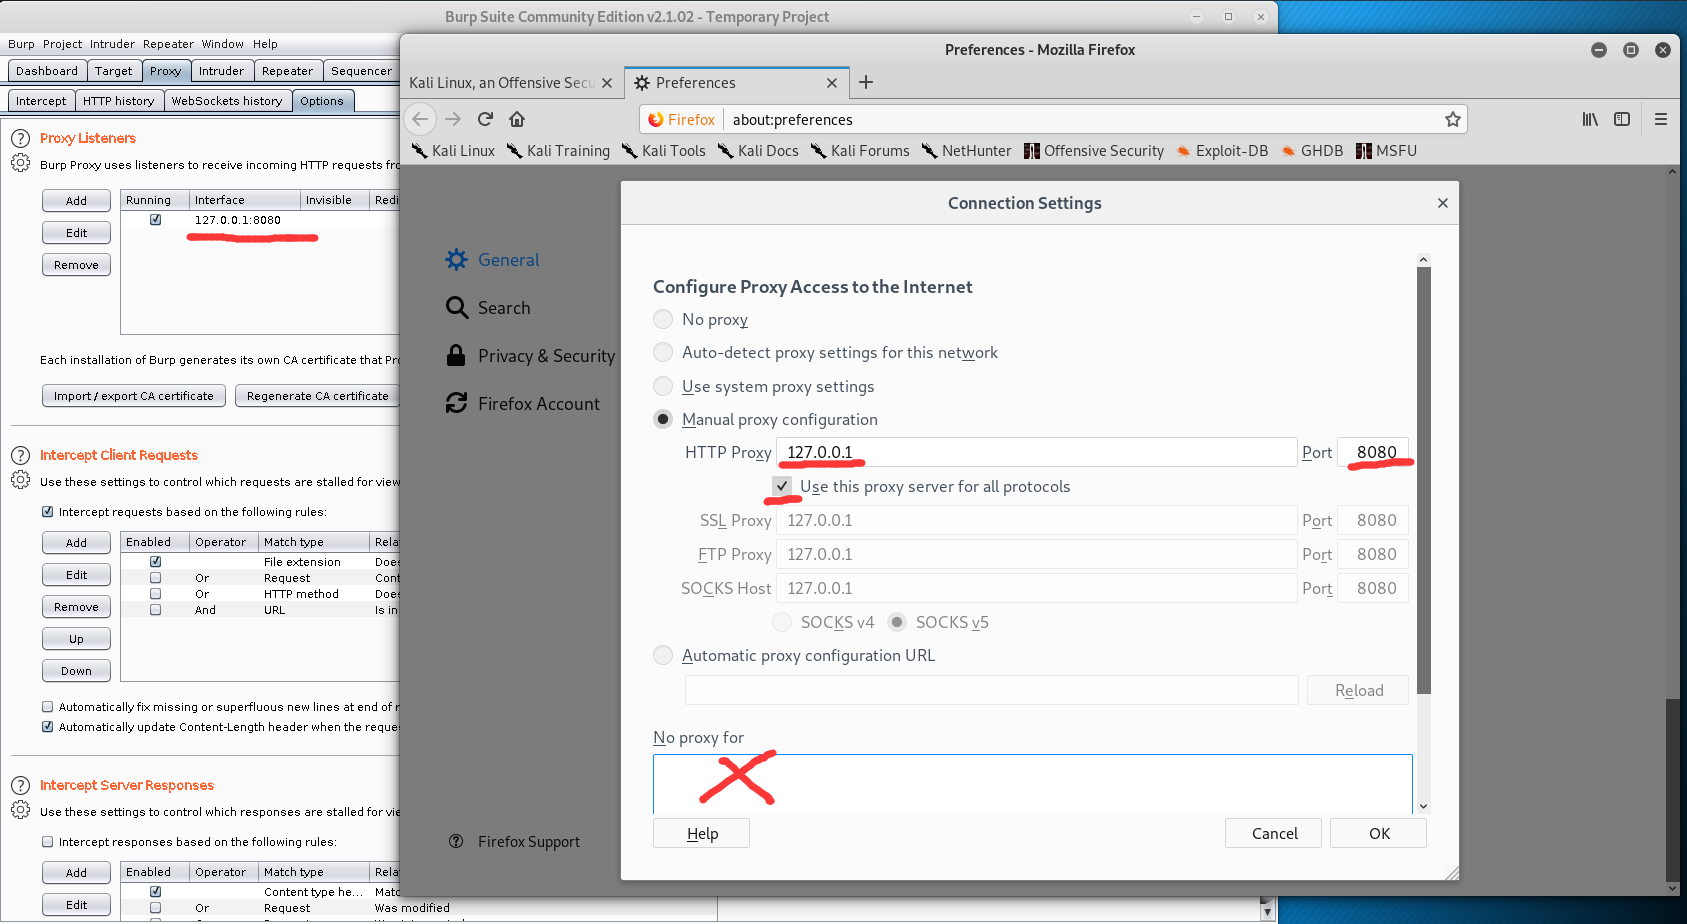Close the Kali Linux tab
Image resolution: width=1687 pixels, height=924 pixels.
point(607,83)
